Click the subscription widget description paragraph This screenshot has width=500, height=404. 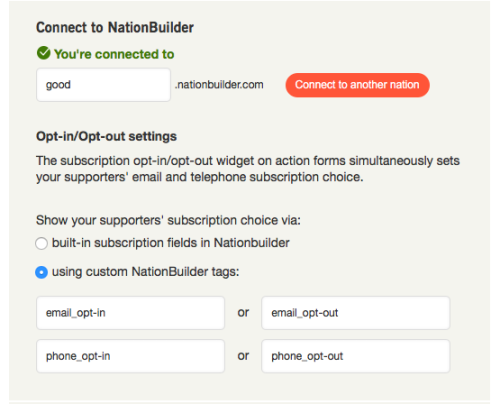click(248, 169)
